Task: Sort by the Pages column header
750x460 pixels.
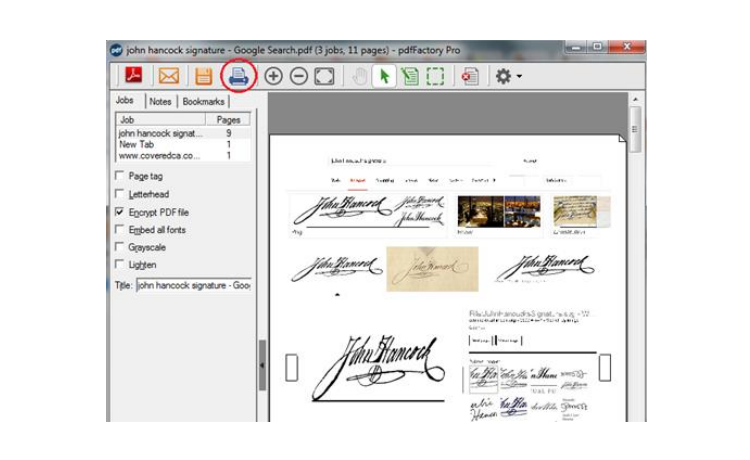Action: [x=228, y=120]
